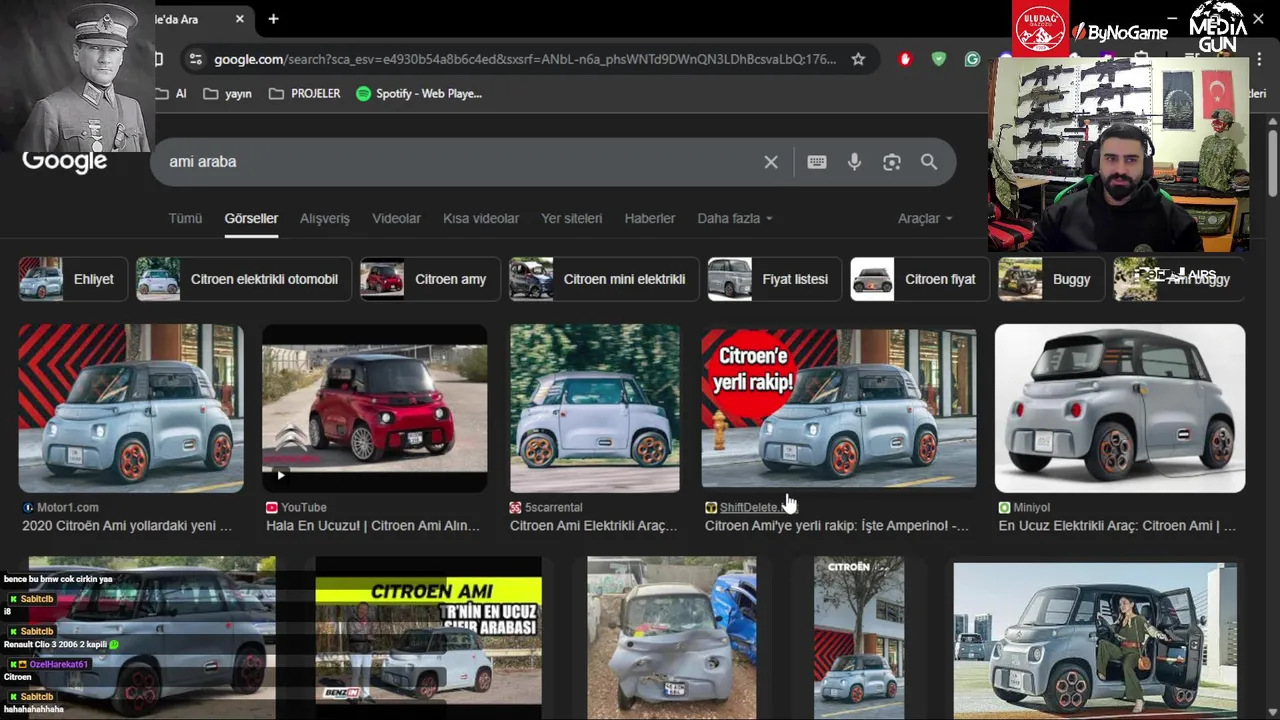Open the Spotify - Web Player bookmark

[418, 93]
